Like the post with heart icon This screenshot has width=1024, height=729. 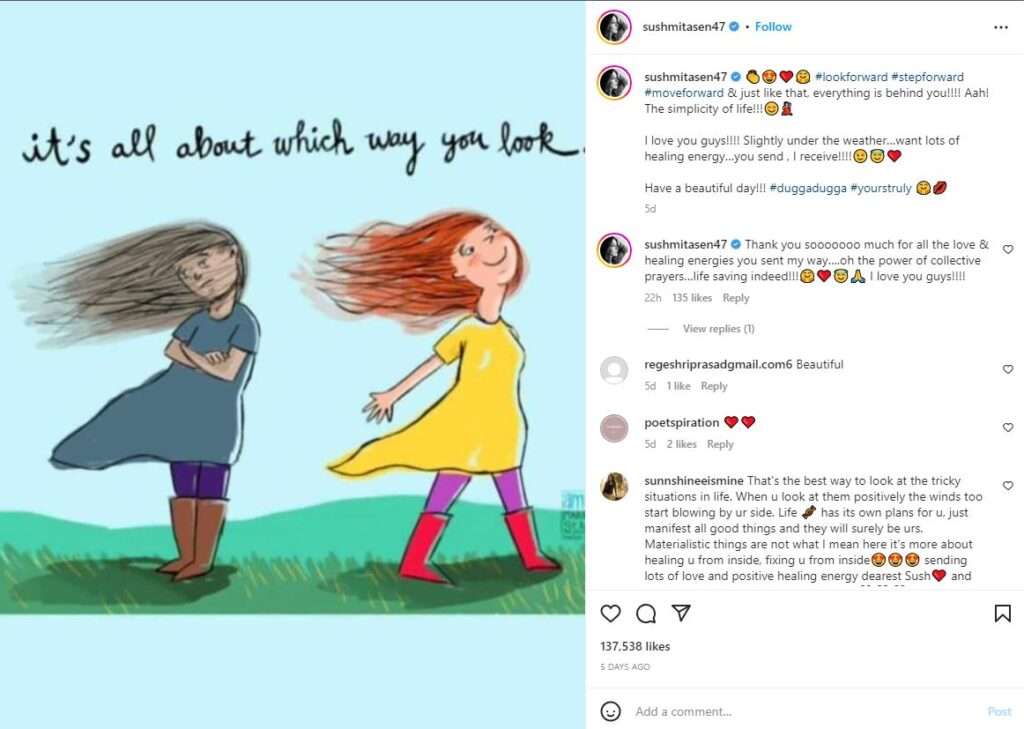(610, 613)
